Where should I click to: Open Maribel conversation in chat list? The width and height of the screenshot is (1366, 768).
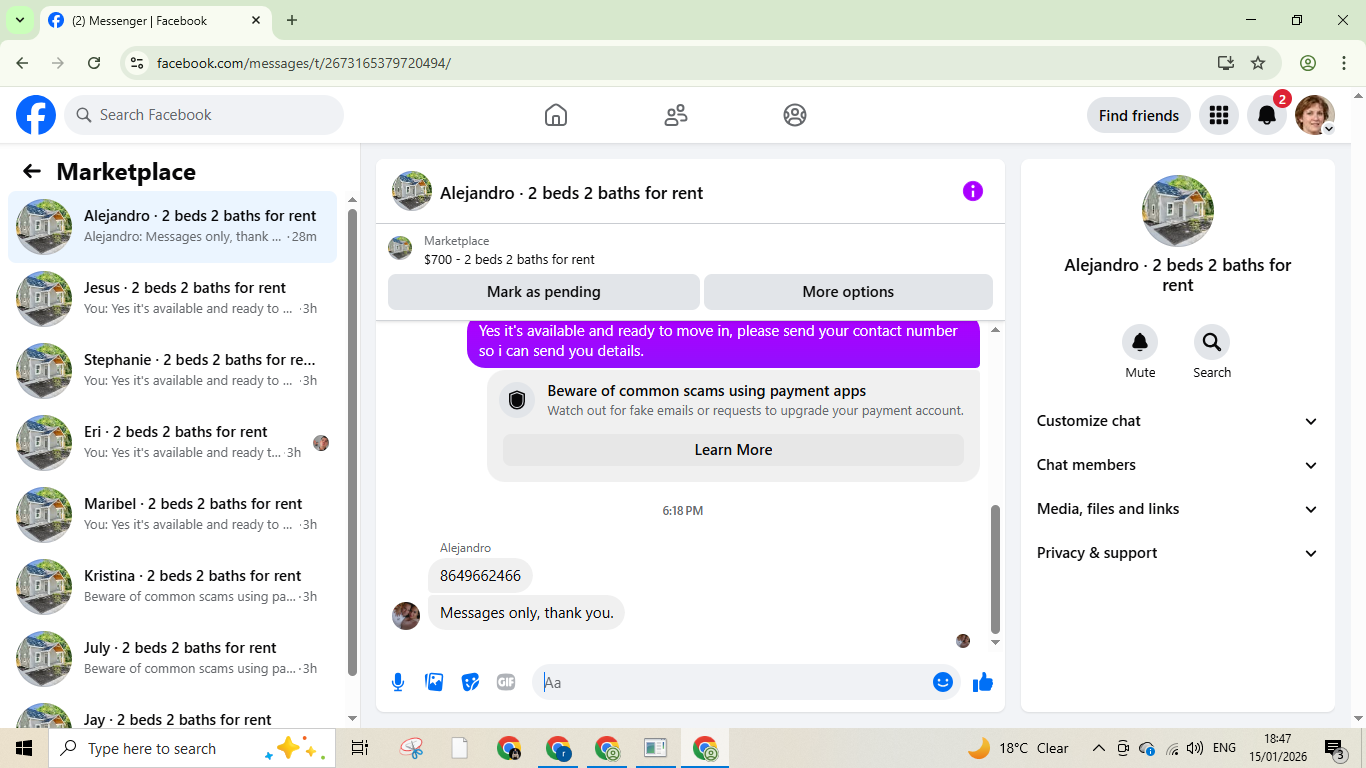click(173, 515)
